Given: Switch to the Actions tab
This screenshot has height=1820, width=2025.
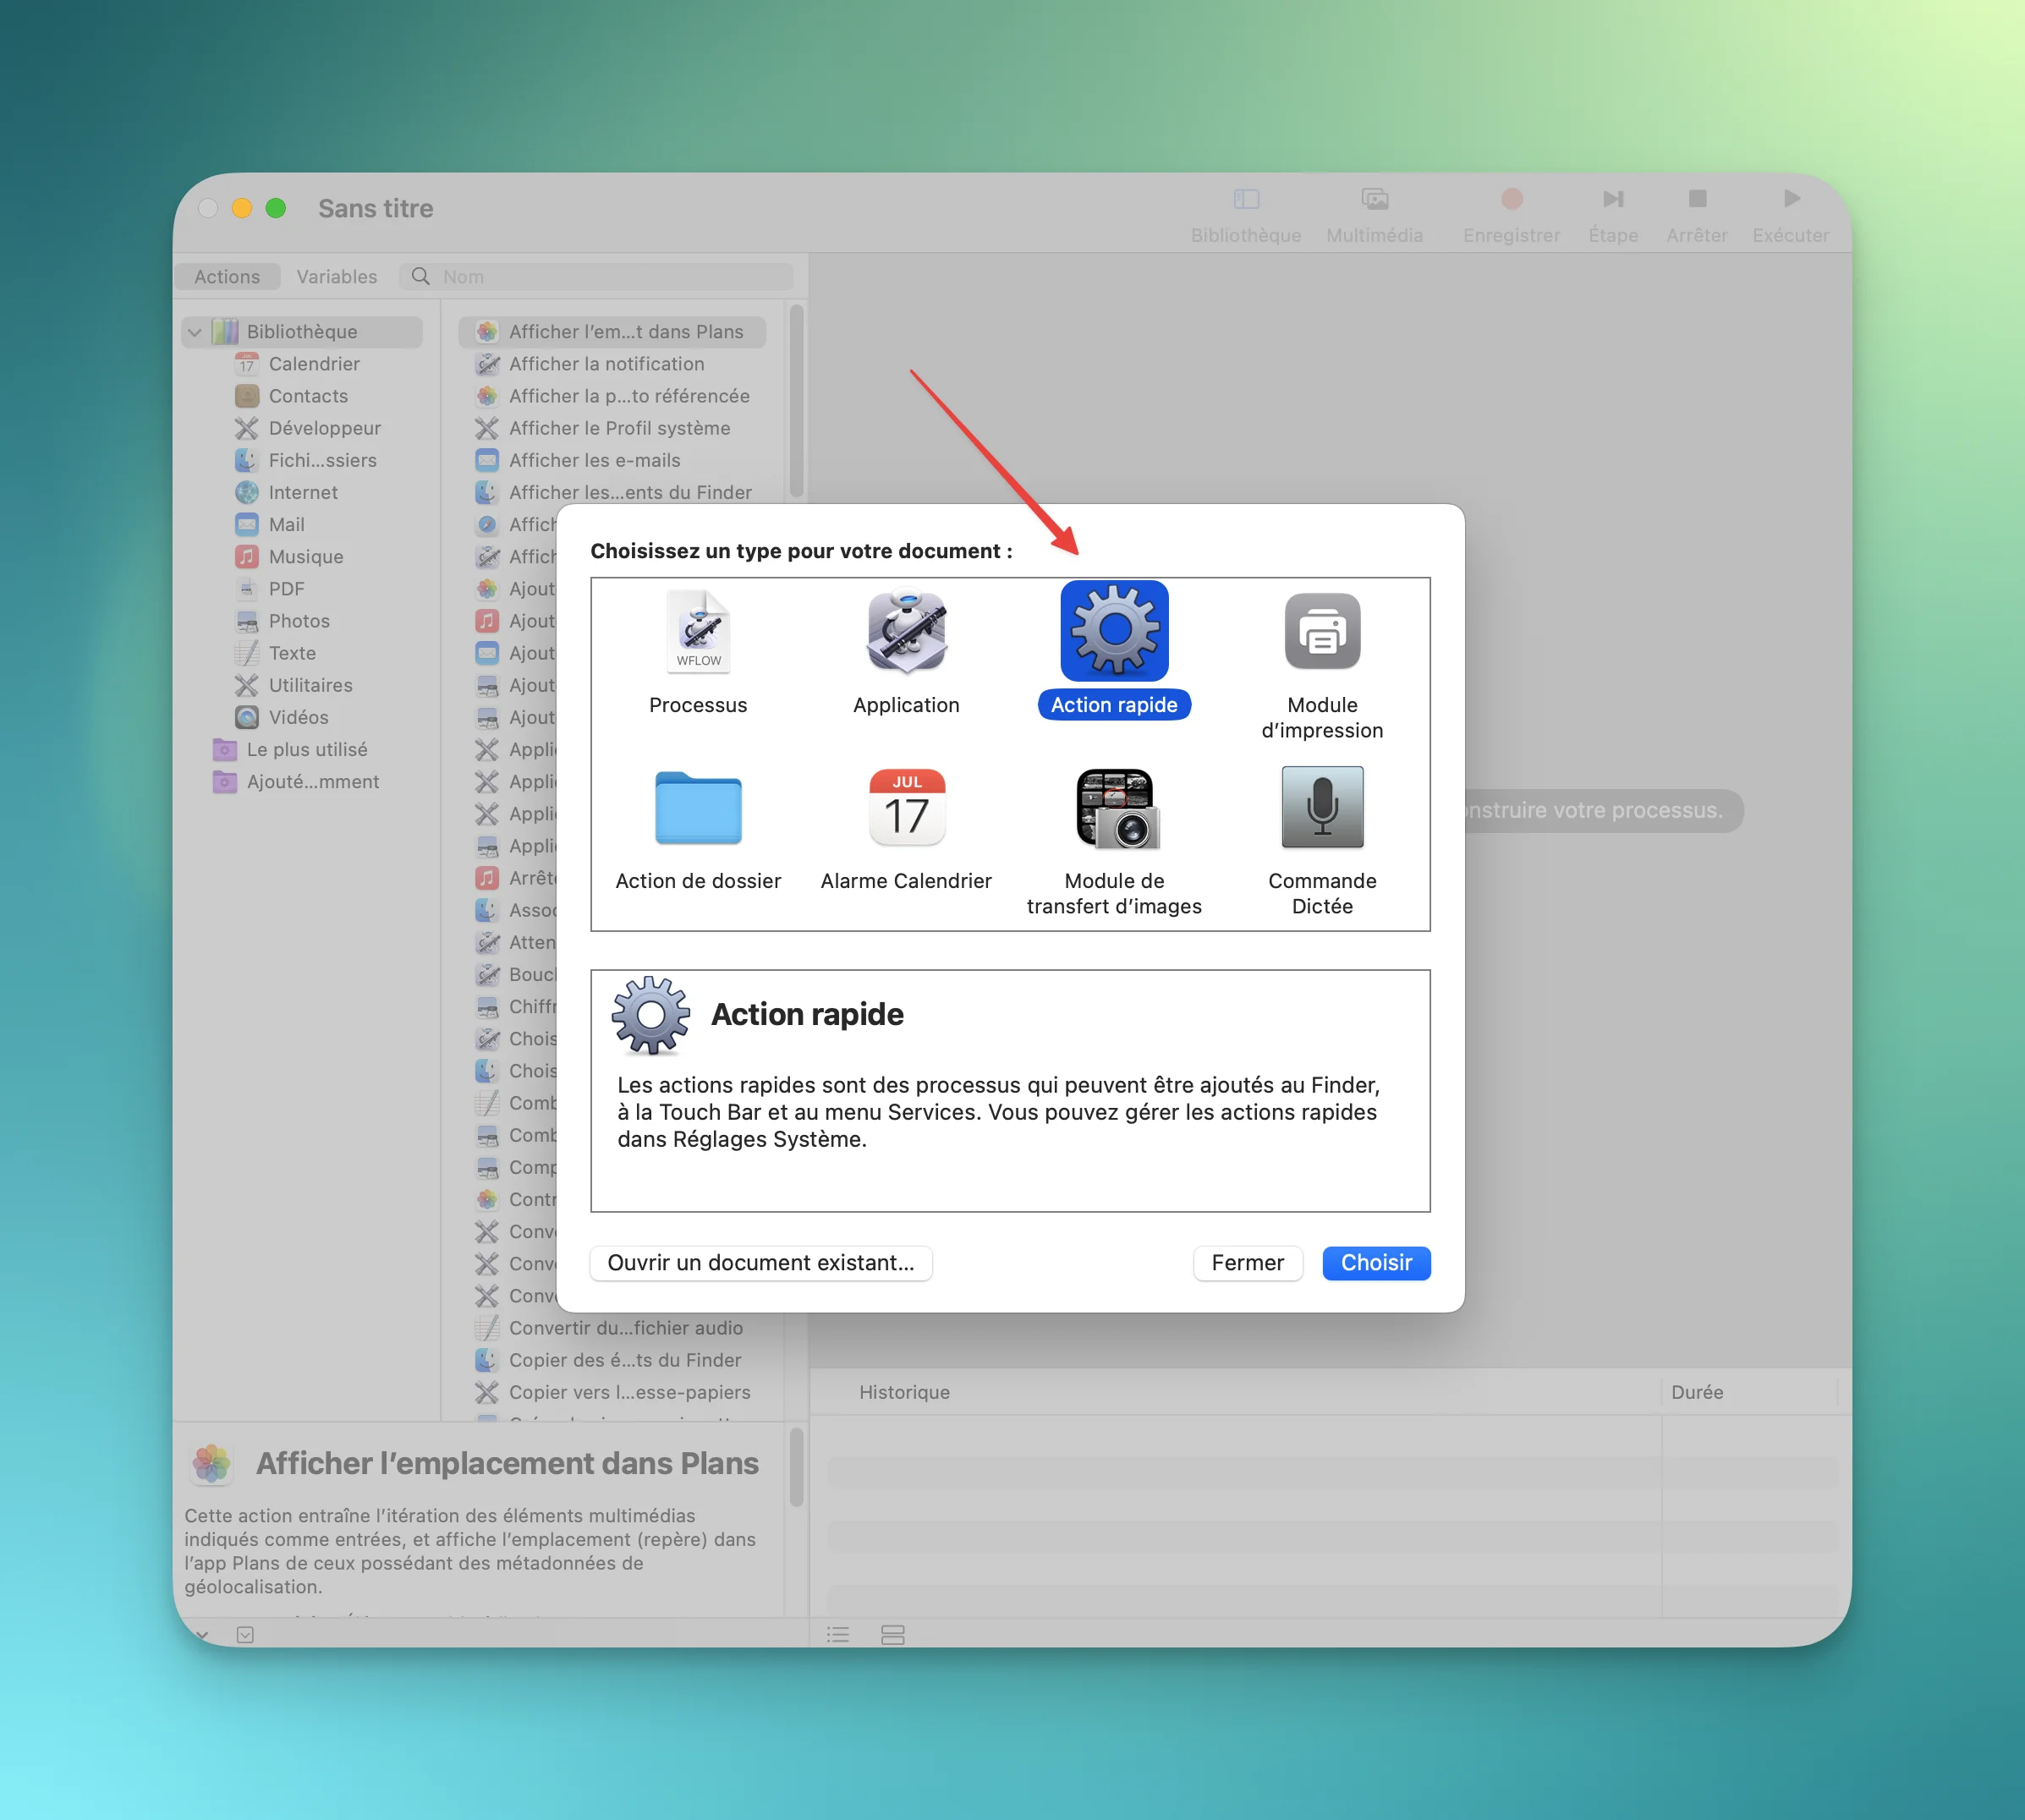Looking at the screenshot, I should 227,277.
